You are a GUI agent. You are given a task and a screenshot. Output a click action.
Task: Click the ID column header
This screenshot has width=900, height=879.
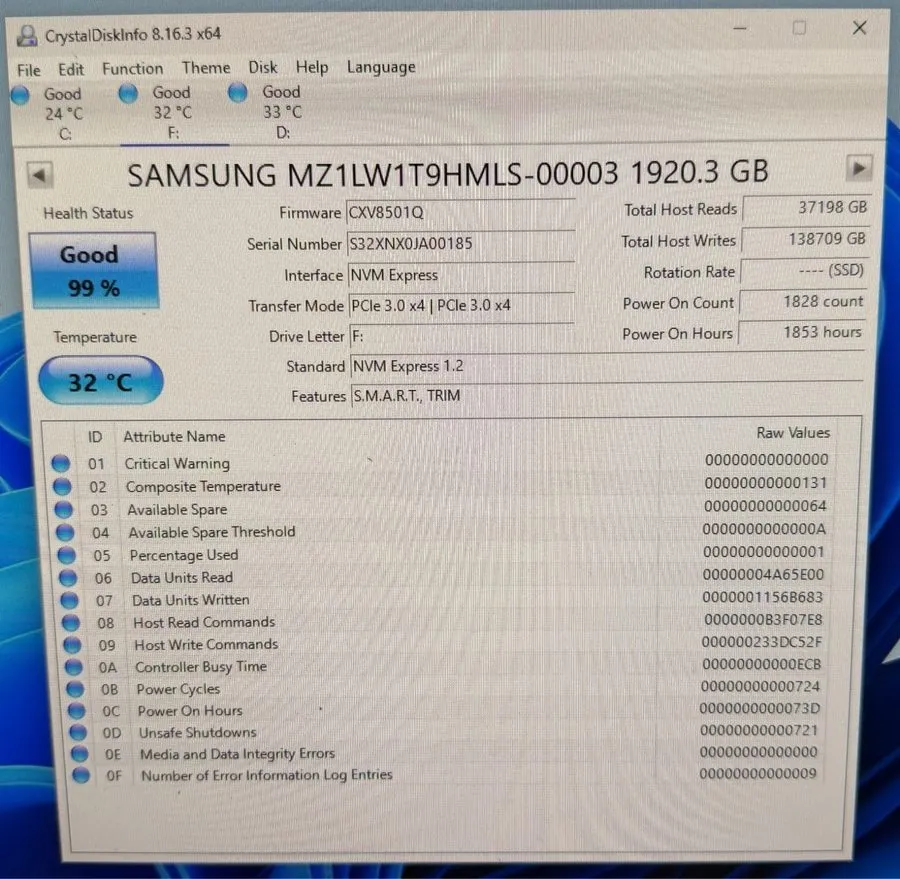tap(95, 437)
